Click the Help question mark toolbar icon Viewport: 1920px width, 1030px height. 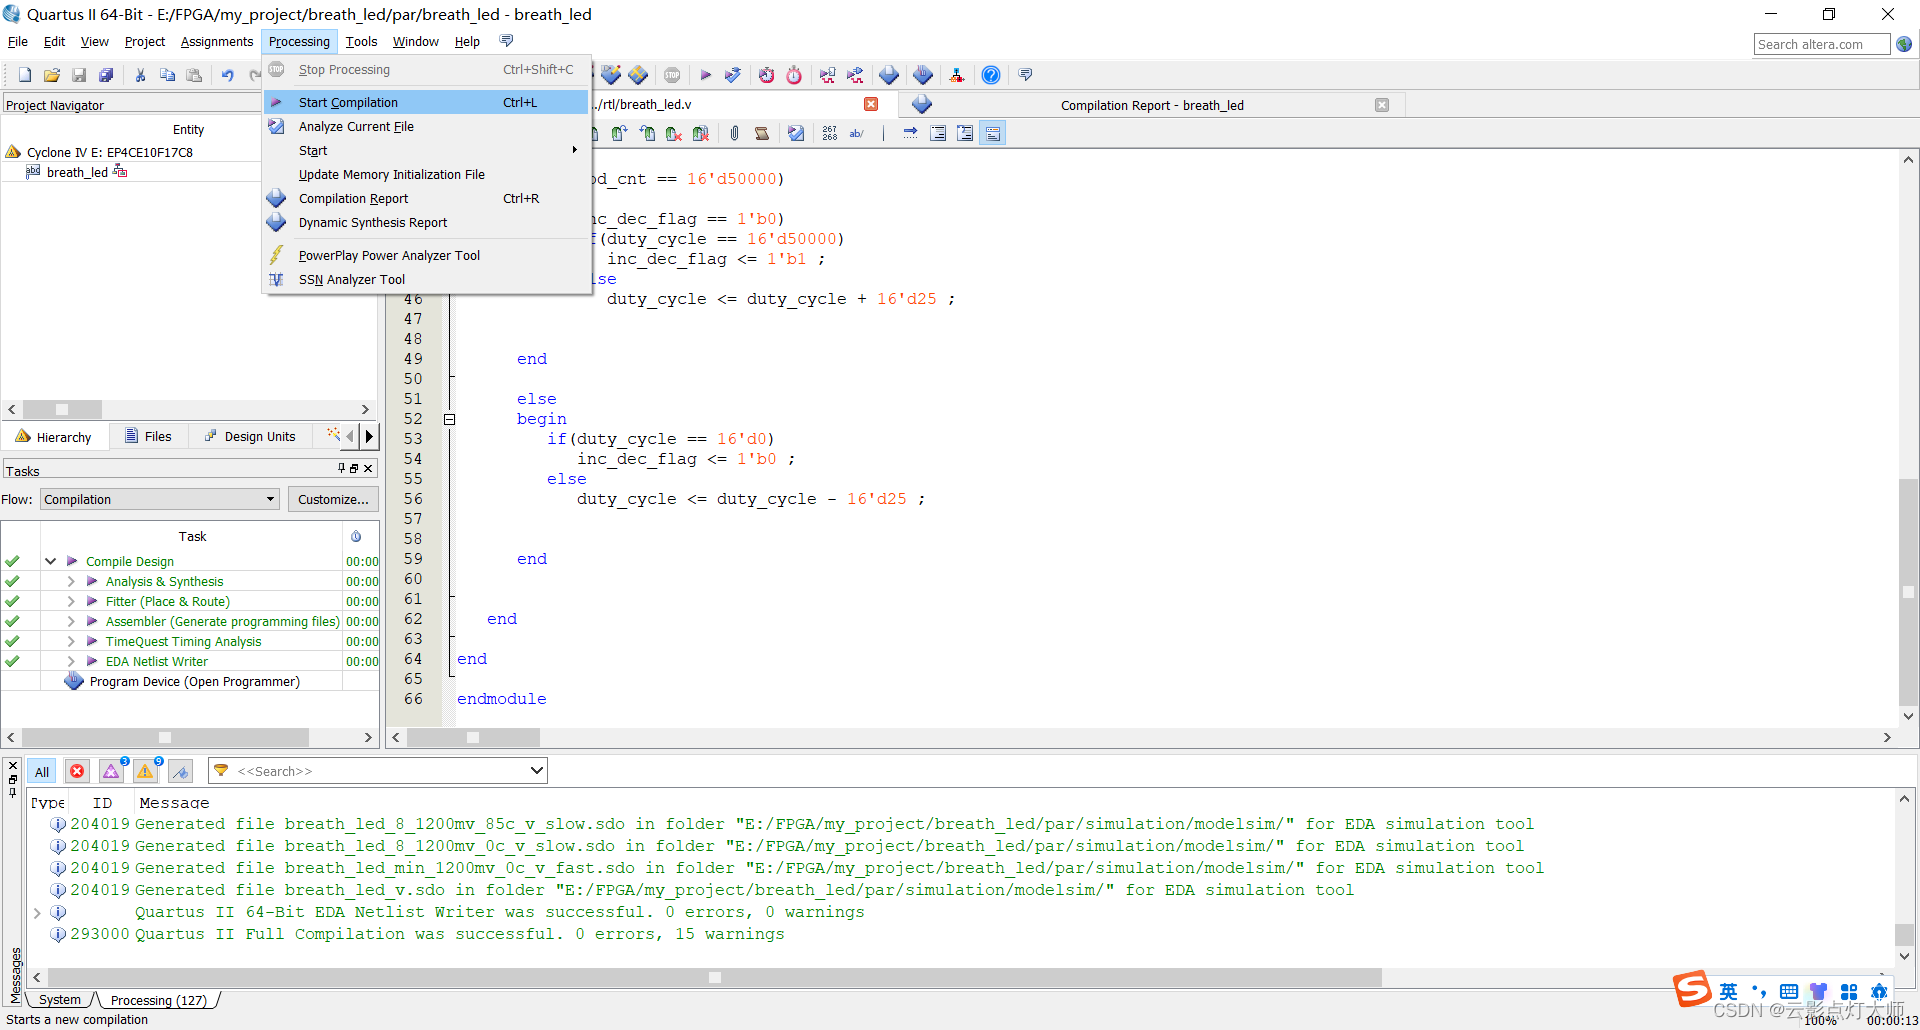990,75
